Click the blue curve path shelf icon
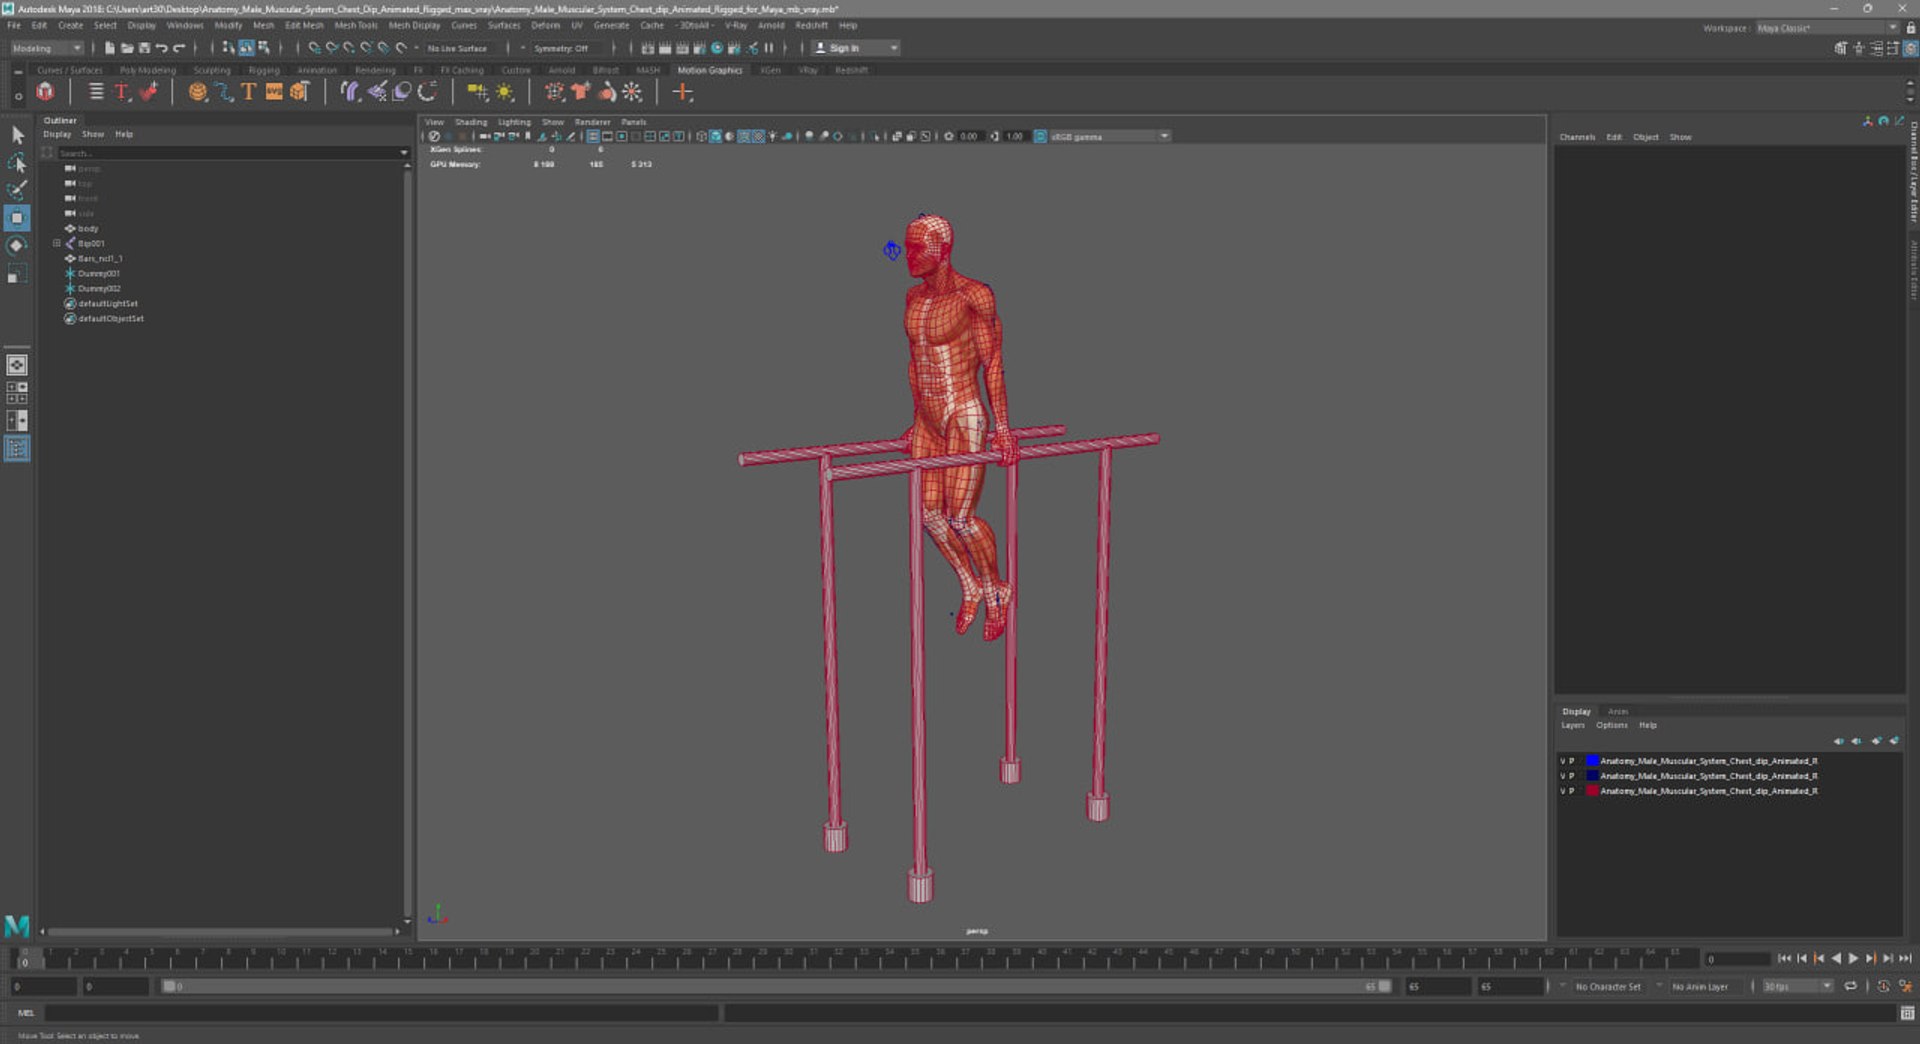 pyautogui.click(x=223, y=92)
